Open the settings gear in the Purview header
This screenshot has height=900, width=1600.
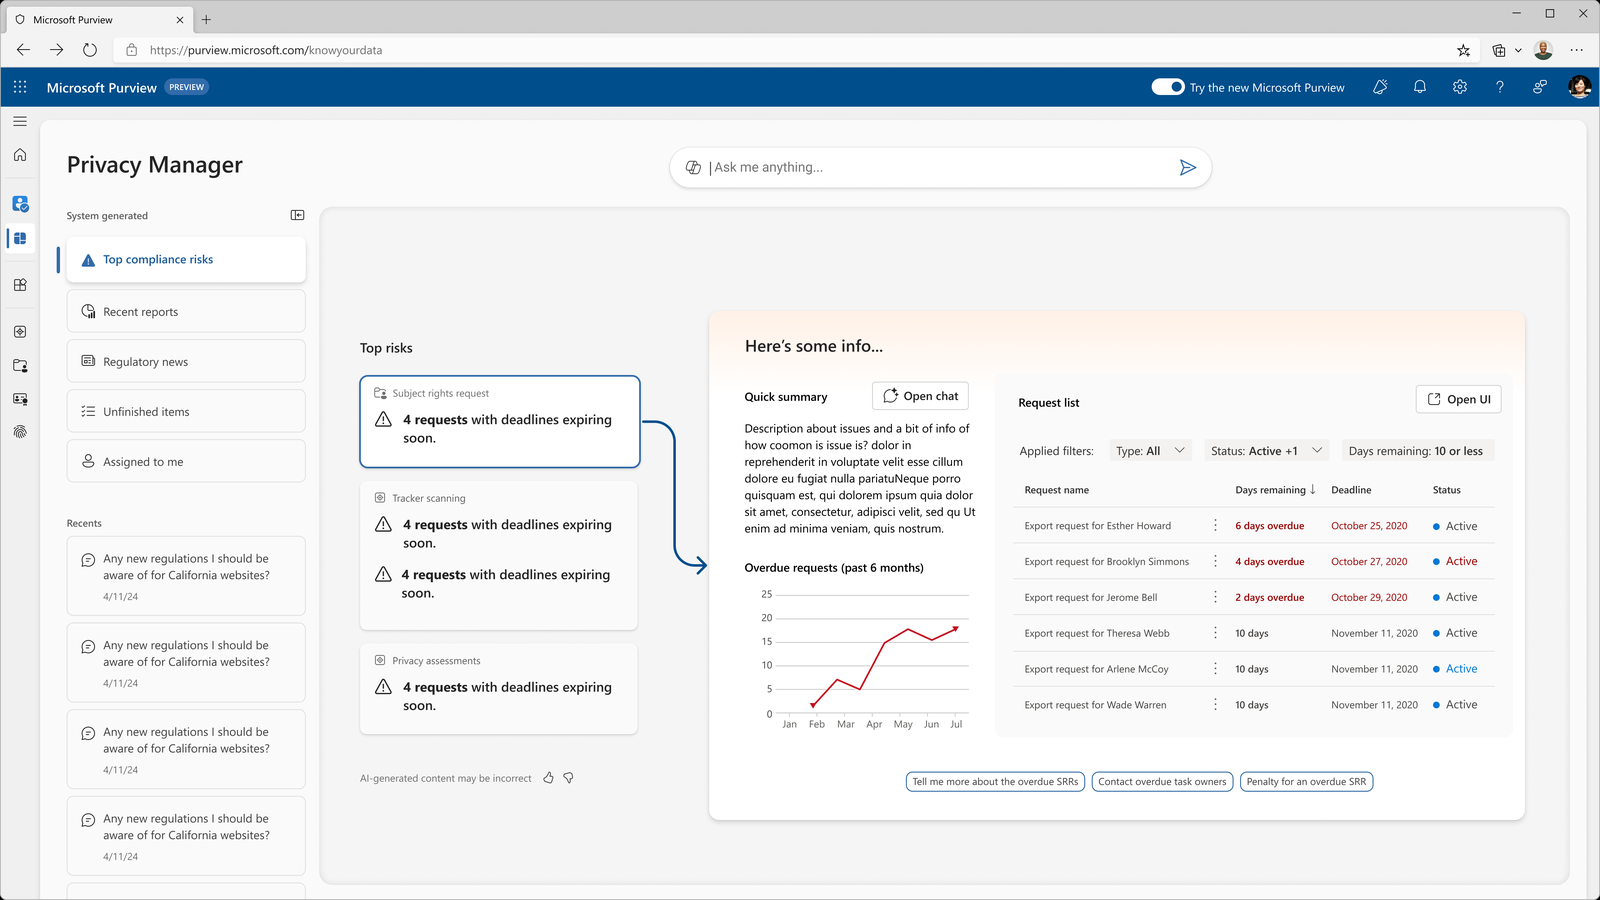1460,87
